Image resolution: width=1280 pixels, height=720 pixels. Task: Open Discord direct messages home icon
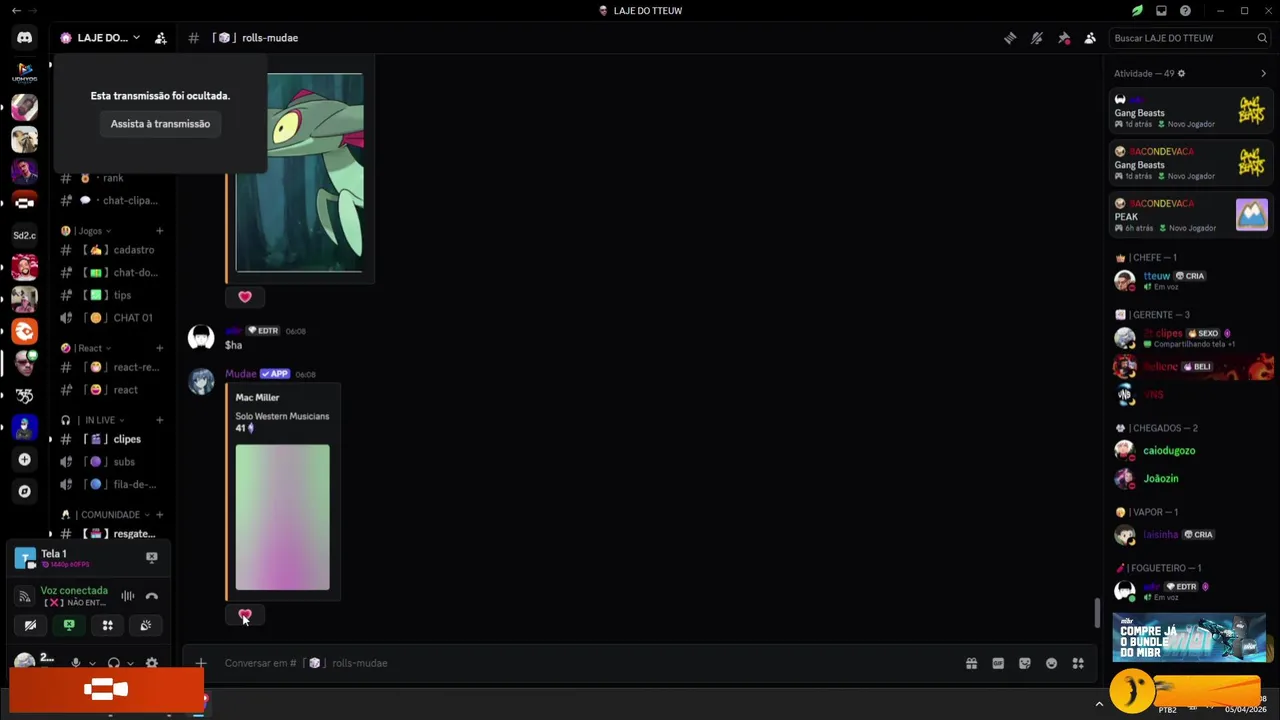[x=24, y=38]
